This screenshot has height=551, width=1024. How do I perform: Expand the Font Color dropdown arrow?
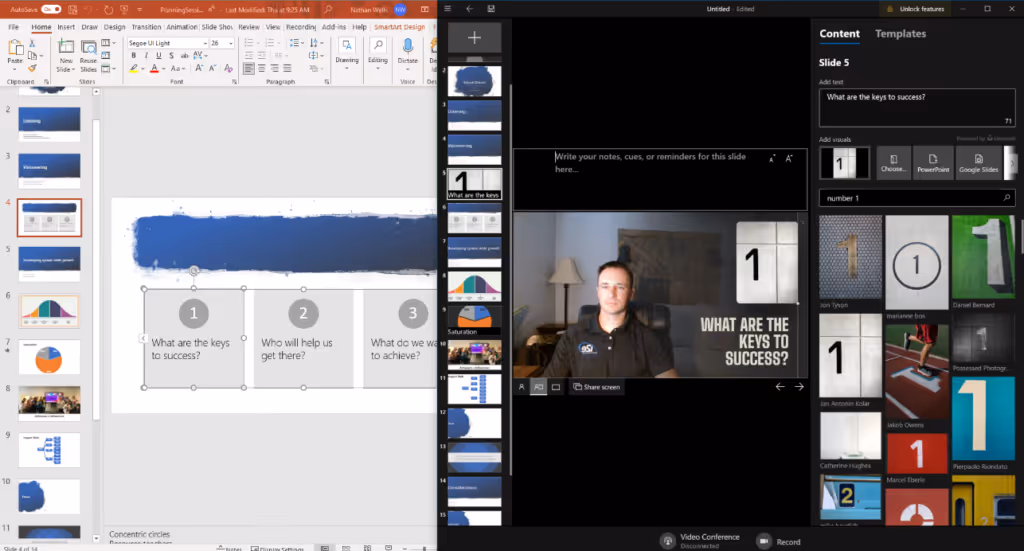[x=163, y=69]
